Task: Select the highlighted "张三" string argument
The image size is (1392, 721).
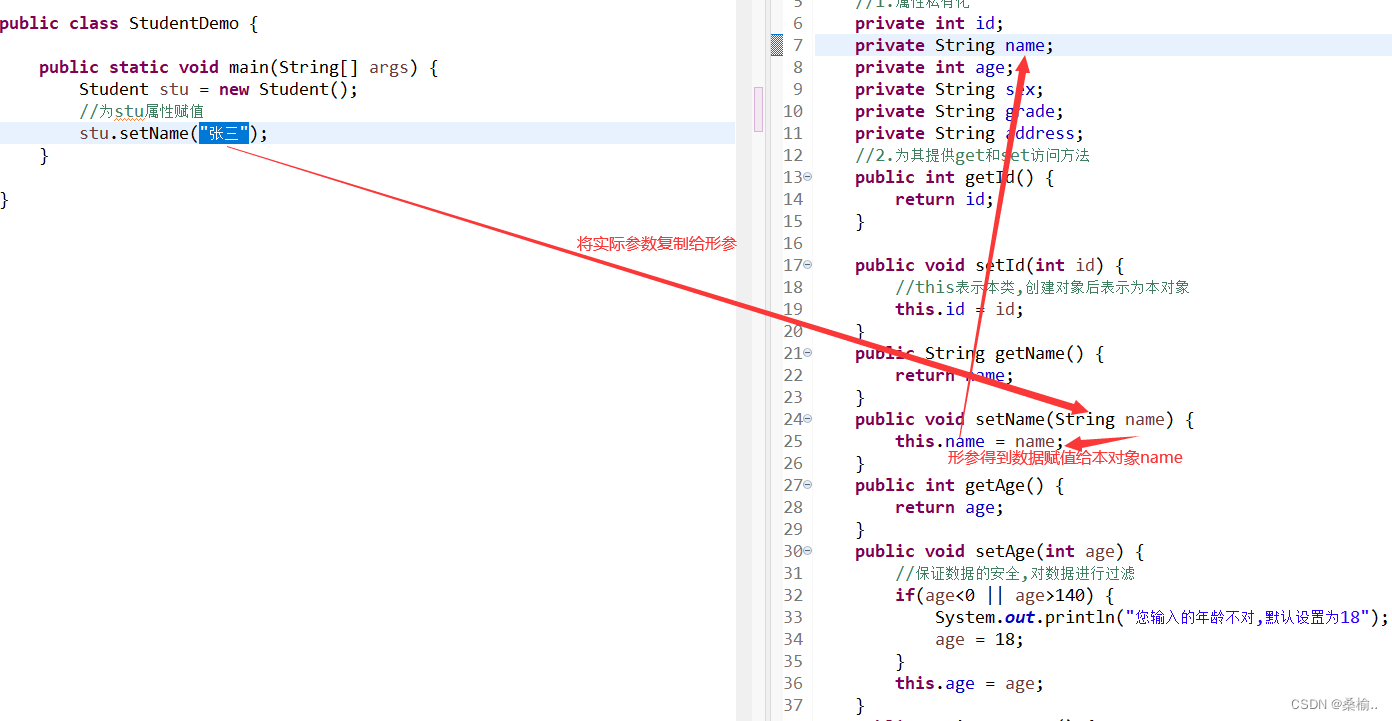Action: tap(224, 132)
